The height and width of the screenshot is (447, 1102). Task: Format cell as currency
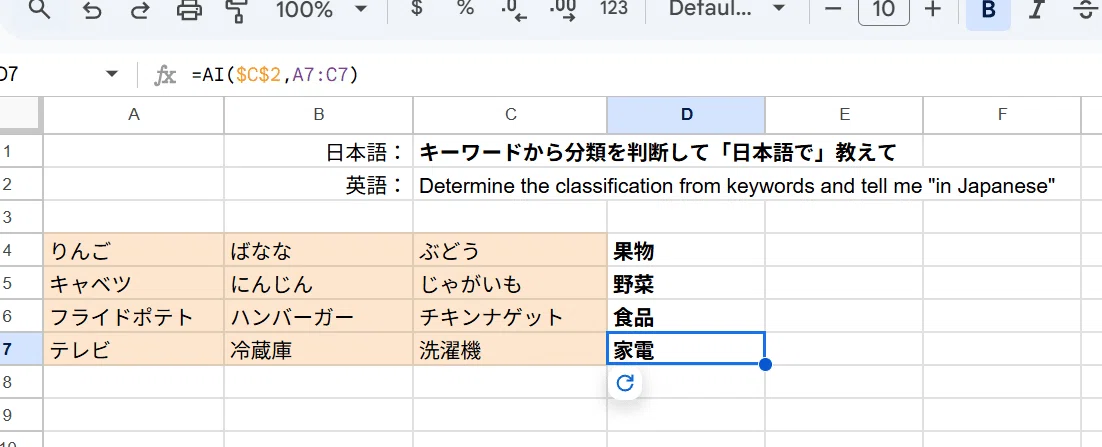416,8
